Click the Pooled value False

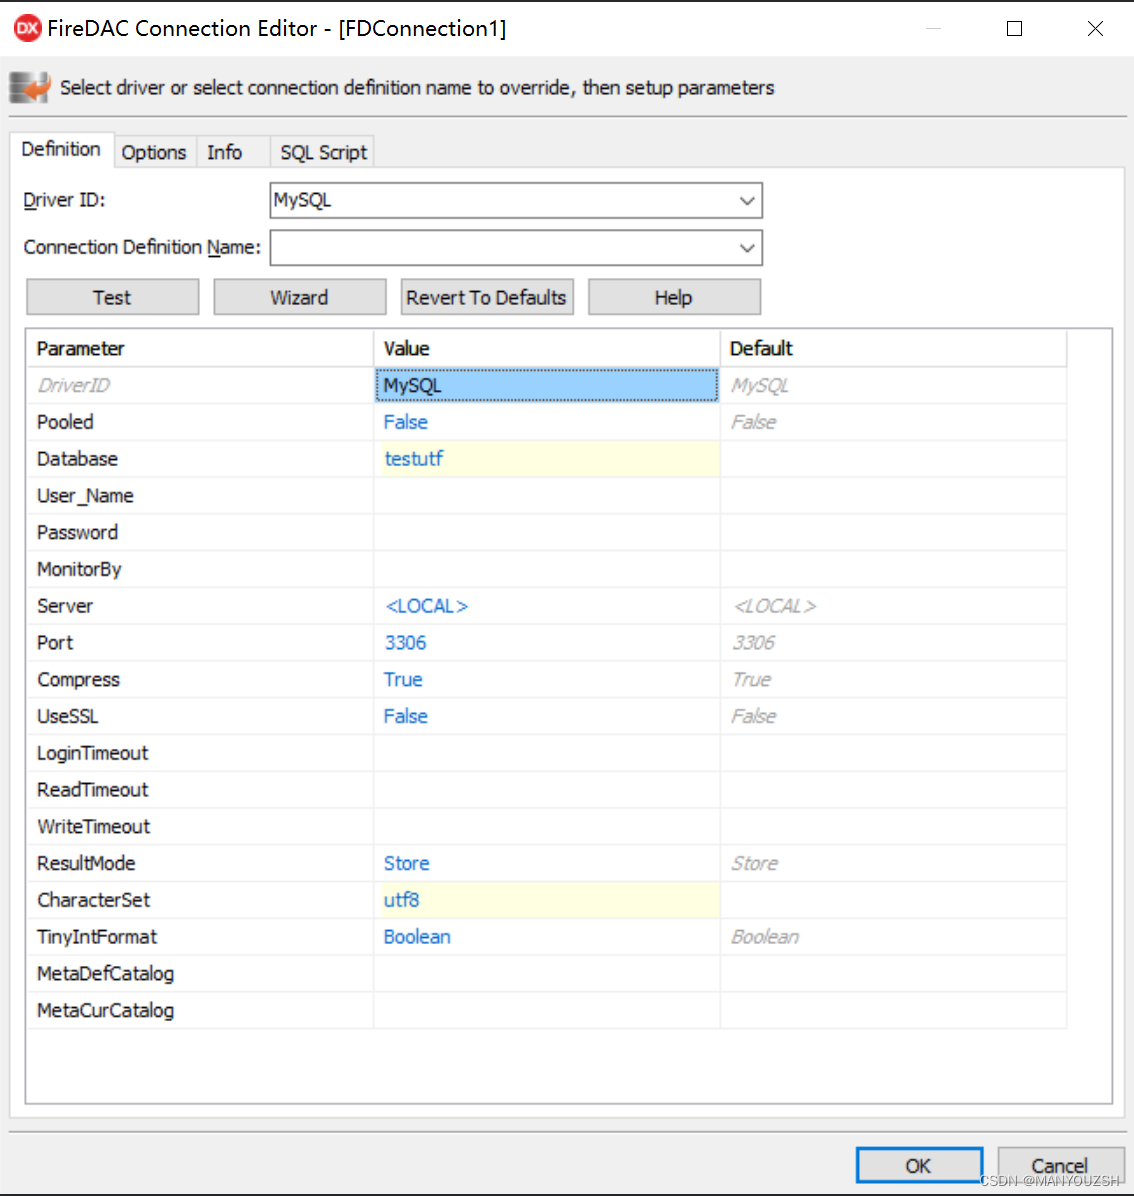[547, 422]
